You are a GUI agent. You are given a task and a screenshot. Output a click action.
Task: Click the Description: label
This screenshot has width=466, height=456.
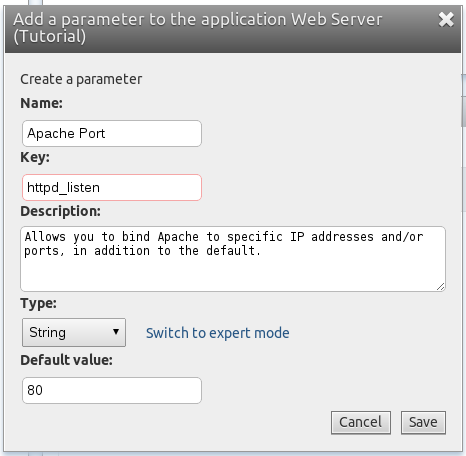pyautogui.click(x=60, y=211)
